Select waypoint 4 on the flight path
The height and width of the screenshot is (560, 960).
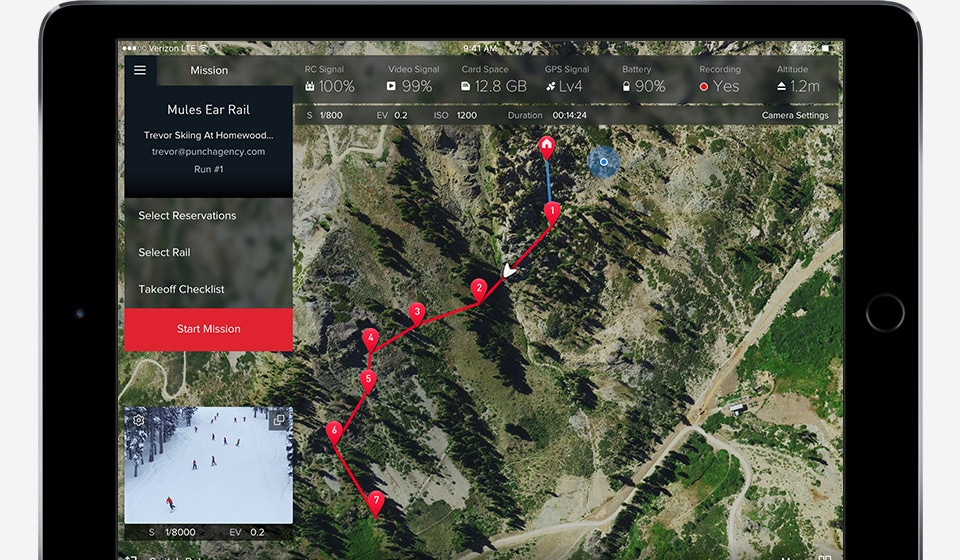[371, 338]
